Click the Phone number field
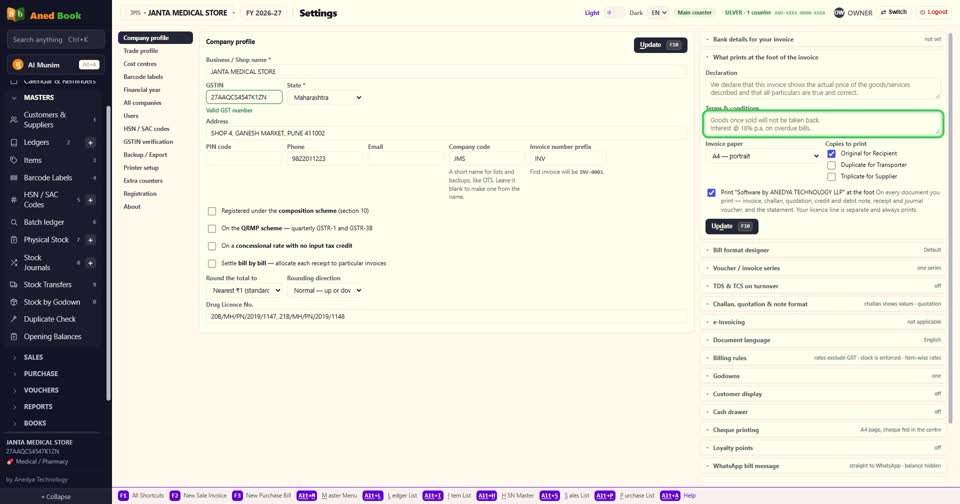This screenshot has width=960, height=504. [324, 159]
